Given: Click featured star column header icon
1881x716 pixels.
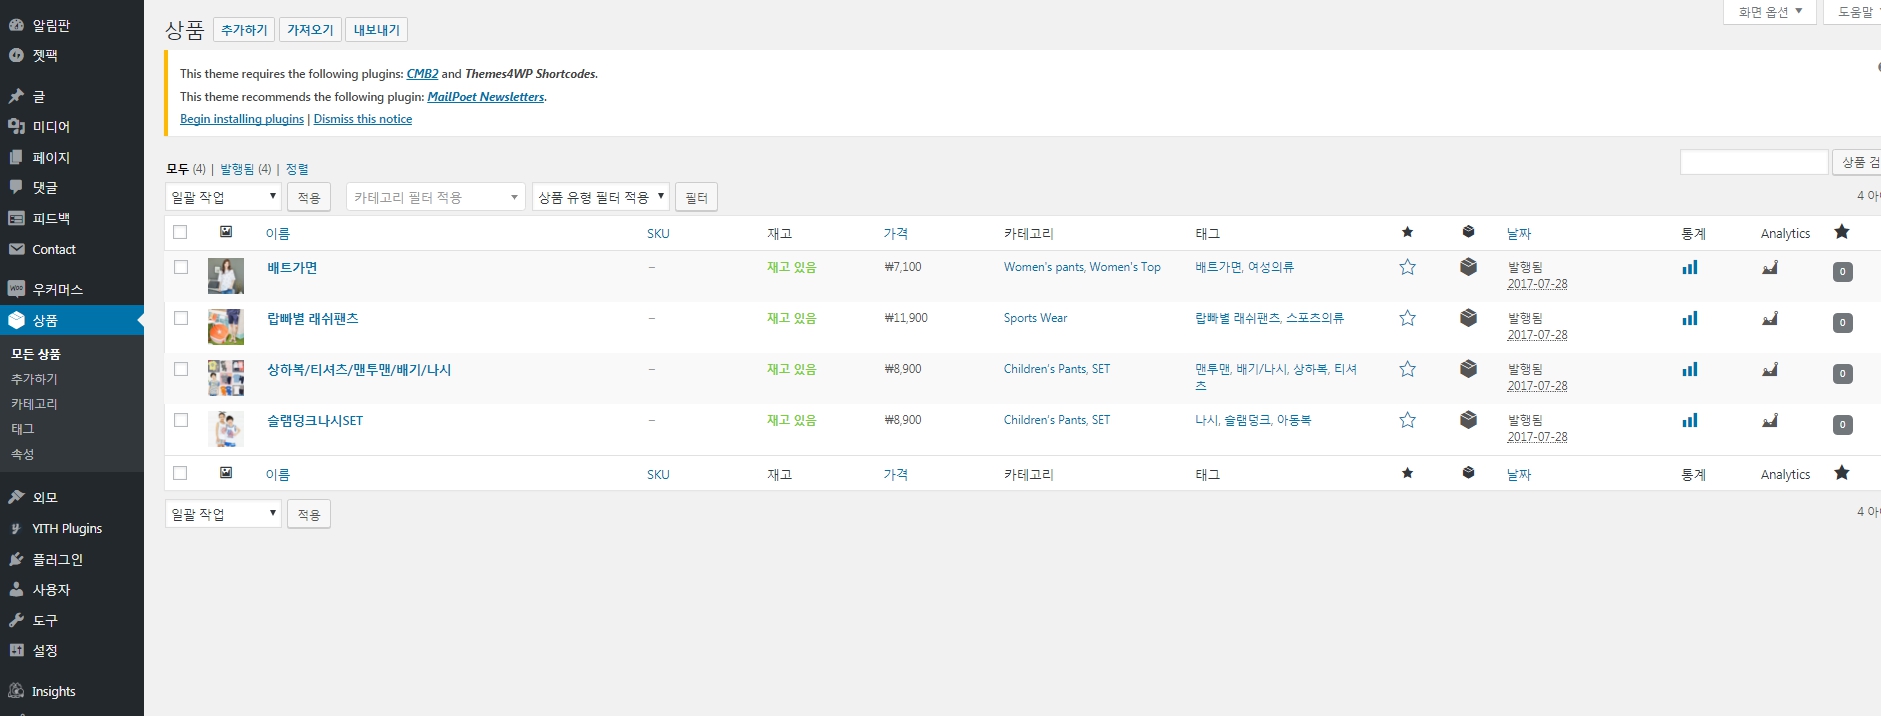Looking at the screenshot, I should click(x=1407, y=233).
